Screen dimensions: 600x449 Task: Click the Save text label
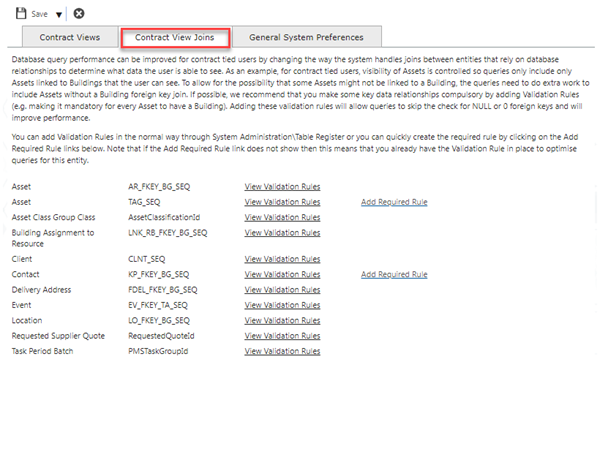tap(41, 14)
